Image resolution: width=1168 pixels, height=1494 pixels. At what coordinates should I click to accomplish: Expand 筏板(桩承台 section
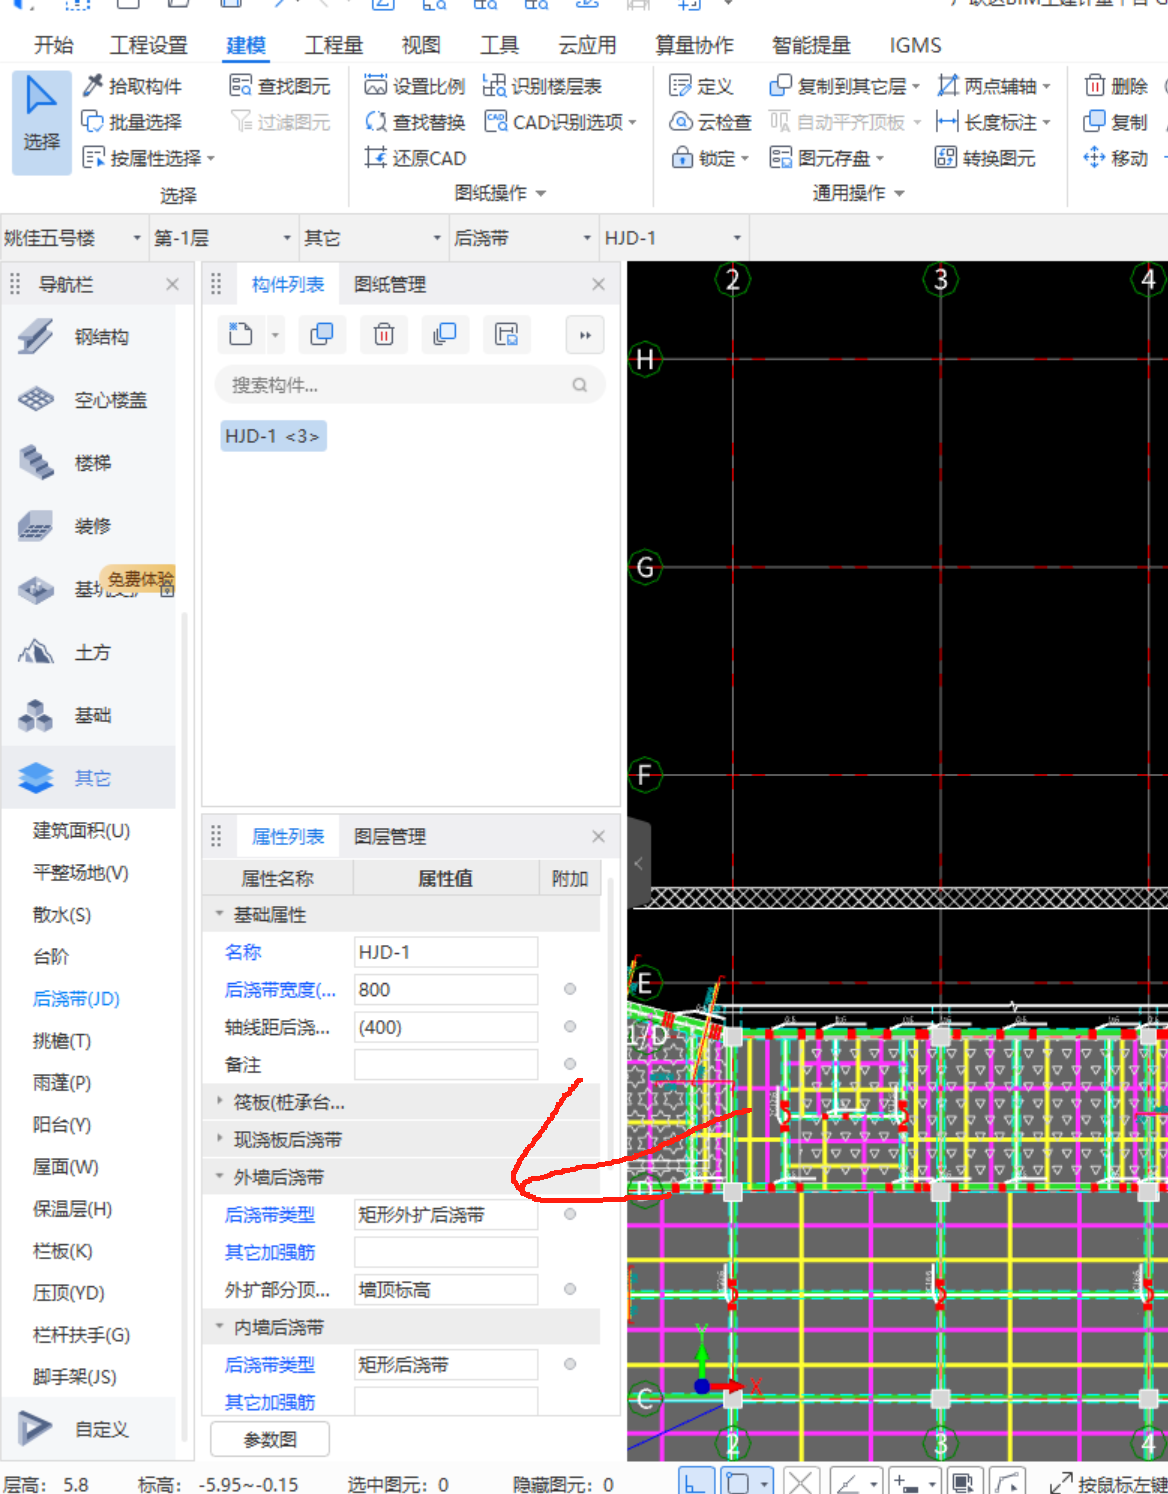[x=219, y=1102]
